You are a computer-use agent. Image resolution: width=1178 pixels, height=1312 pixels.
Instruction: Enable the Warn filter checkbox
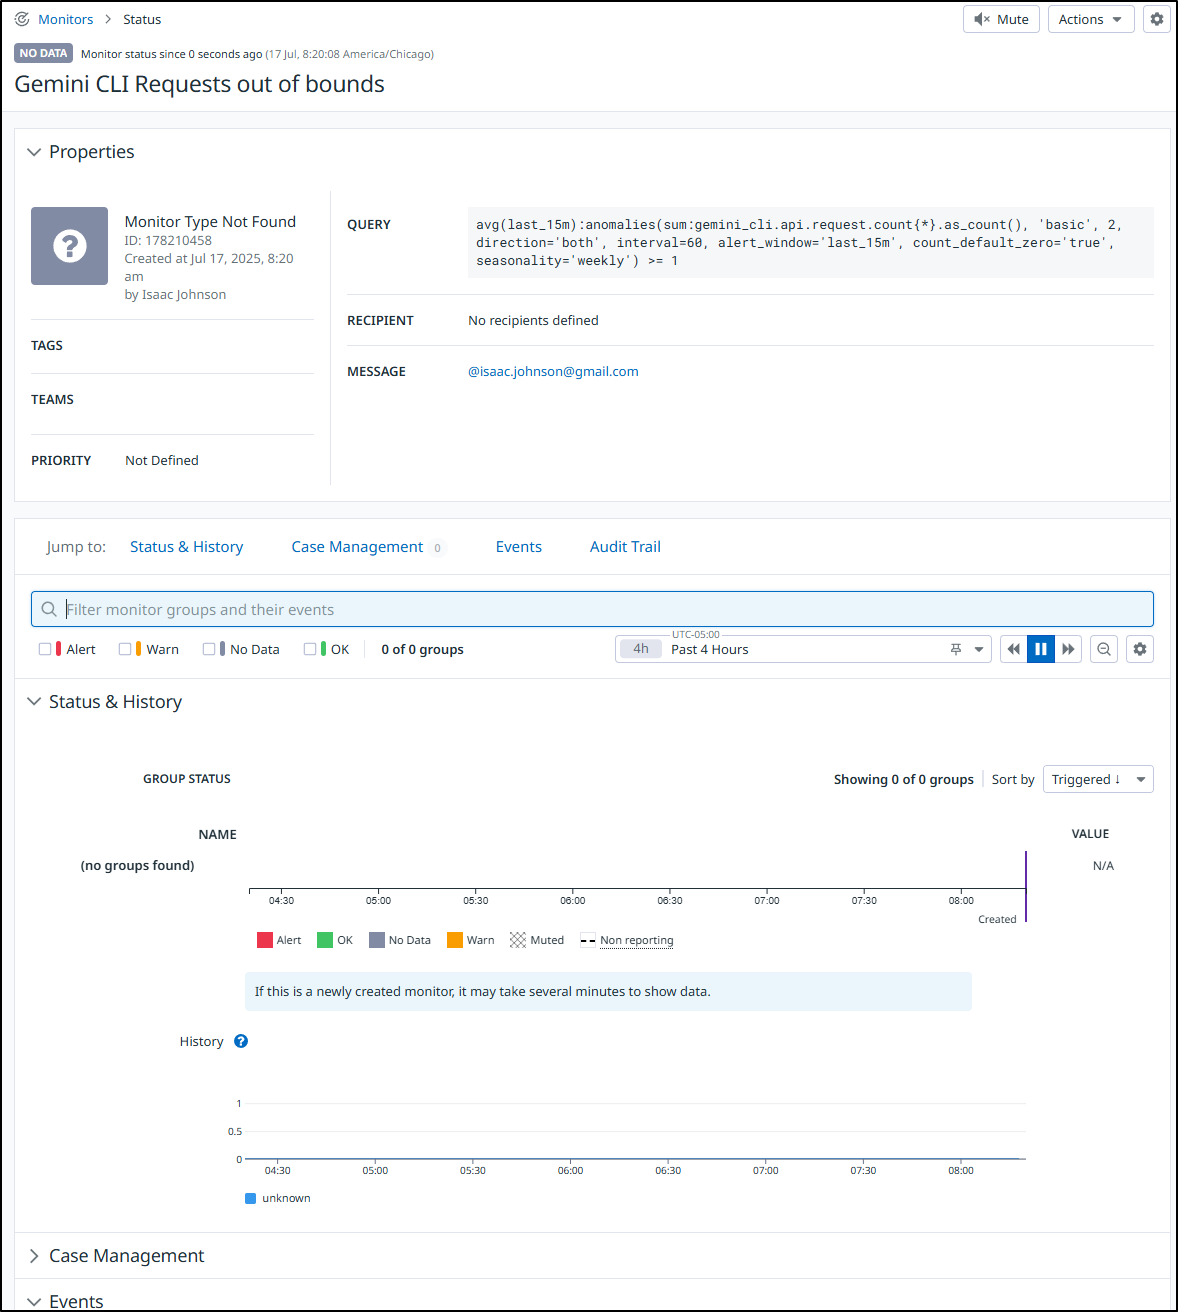pos(125,649)
